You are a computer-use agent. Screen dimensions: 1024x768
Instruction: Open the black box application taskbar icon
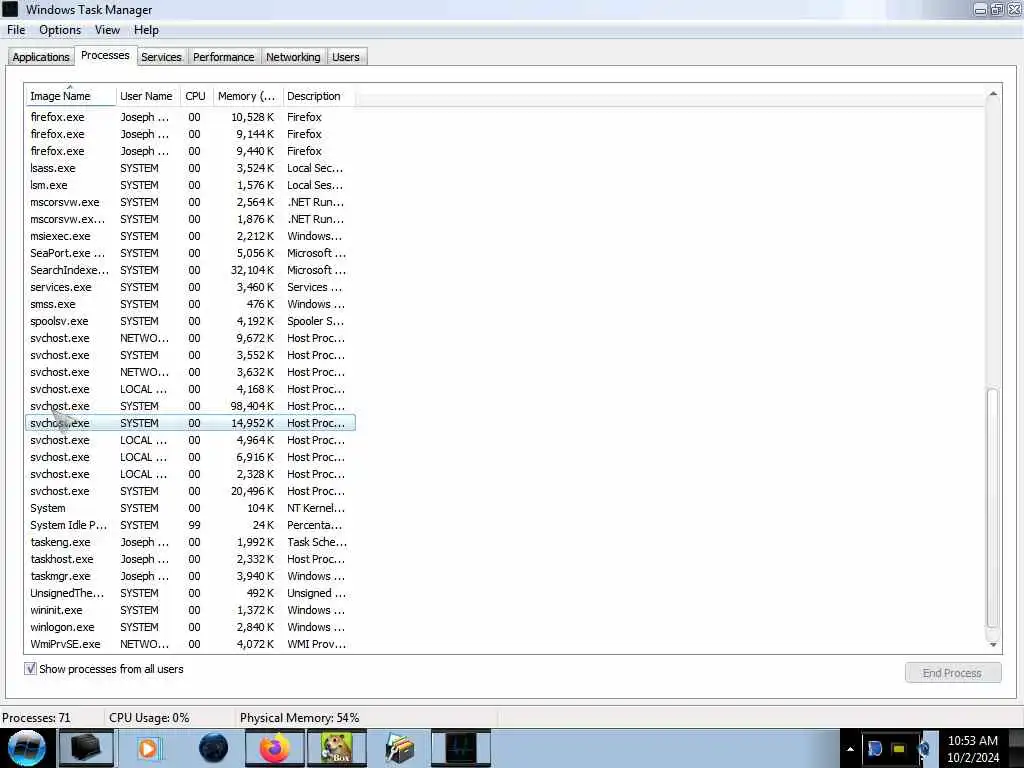(x=86, y=748)
